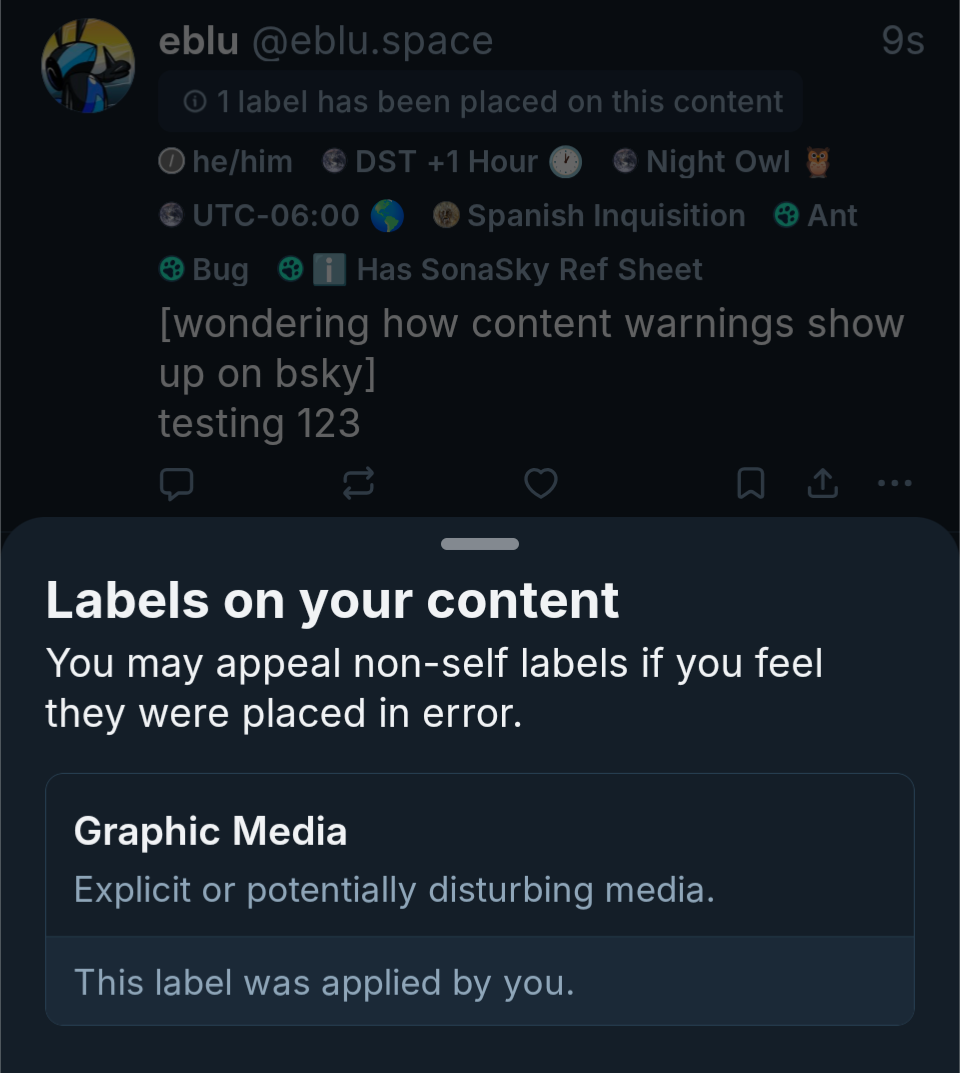Tap the 9s post timestamp
Screen dimensions: 960x1073
902,42
